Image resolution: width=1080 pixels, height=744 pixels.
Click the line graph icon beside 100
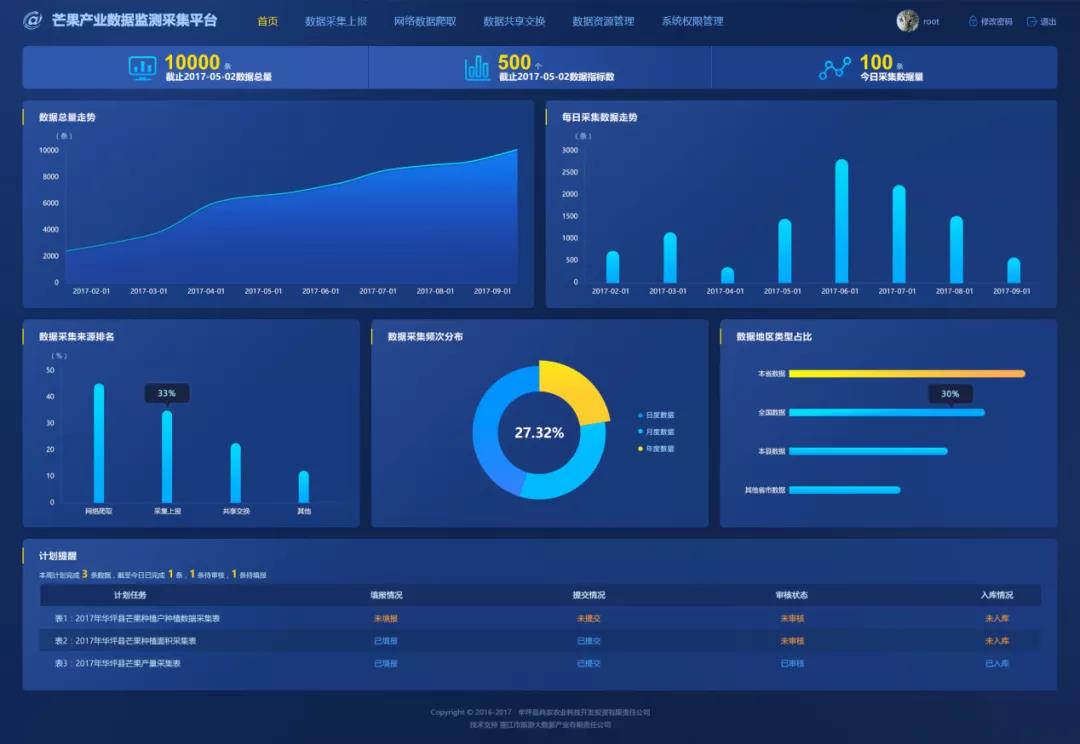[835, 68]
